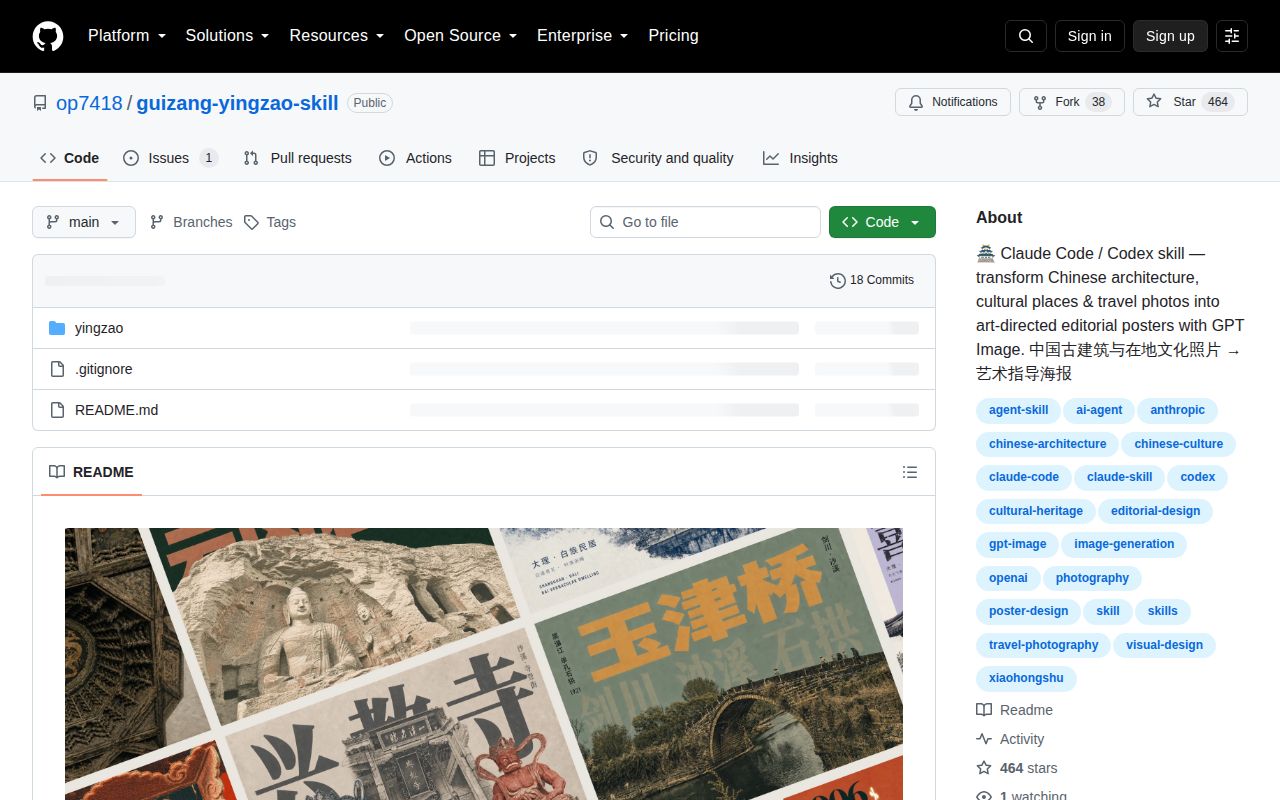View Tags via the tag icon link
Image resolution: width=1280 pixels, height=800 pixels.
[x=270, y=222]
